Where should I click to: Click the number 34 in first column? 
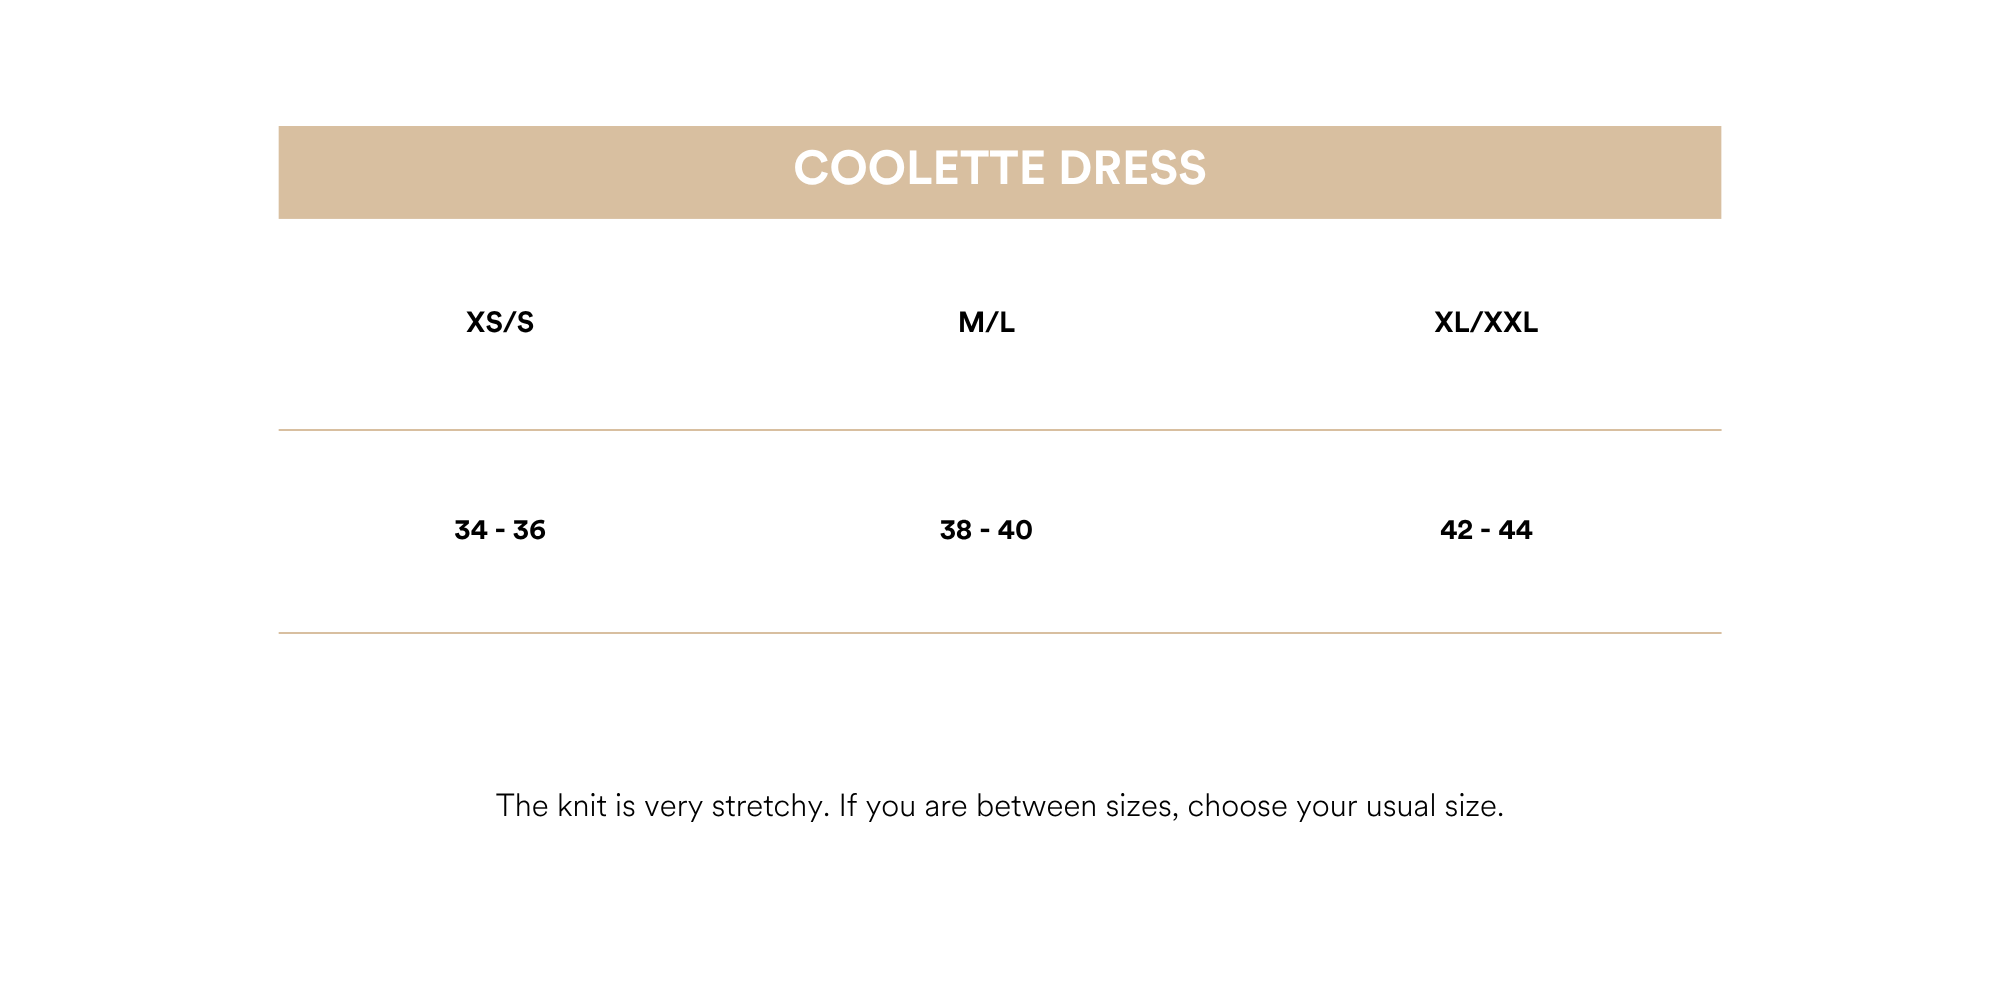tap(470, 529)
